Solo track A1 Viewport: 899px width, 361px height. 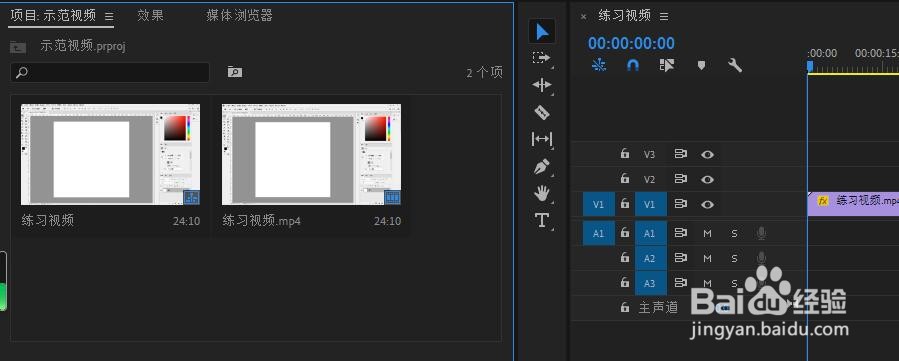(x=734, y=233)
